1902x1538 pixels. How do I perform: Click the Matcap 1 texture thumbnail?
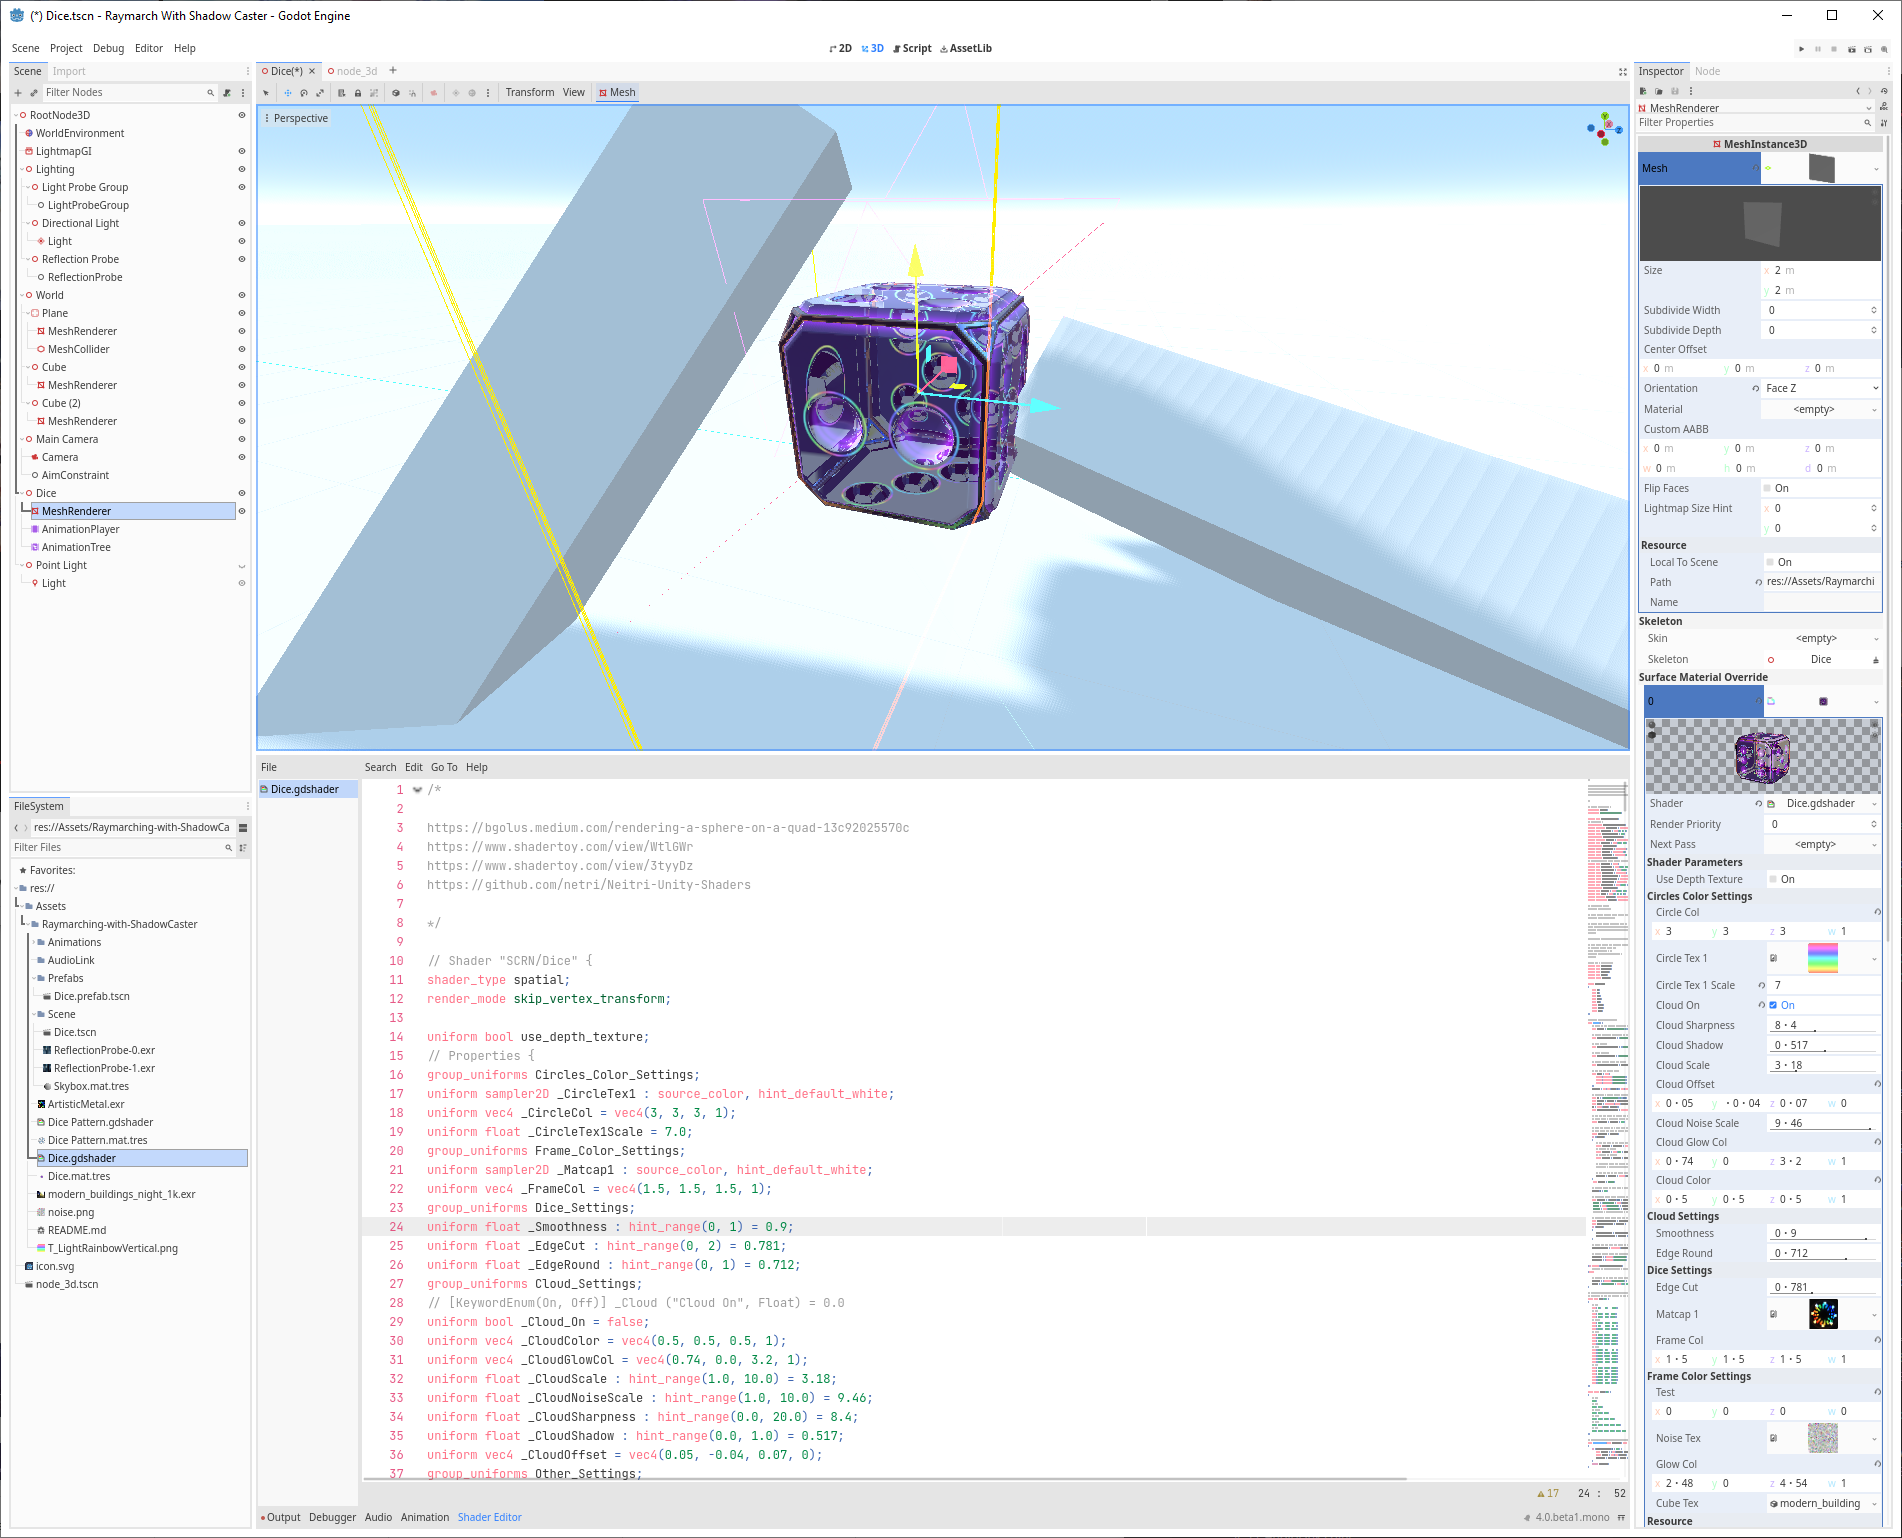point(1823,1315)
